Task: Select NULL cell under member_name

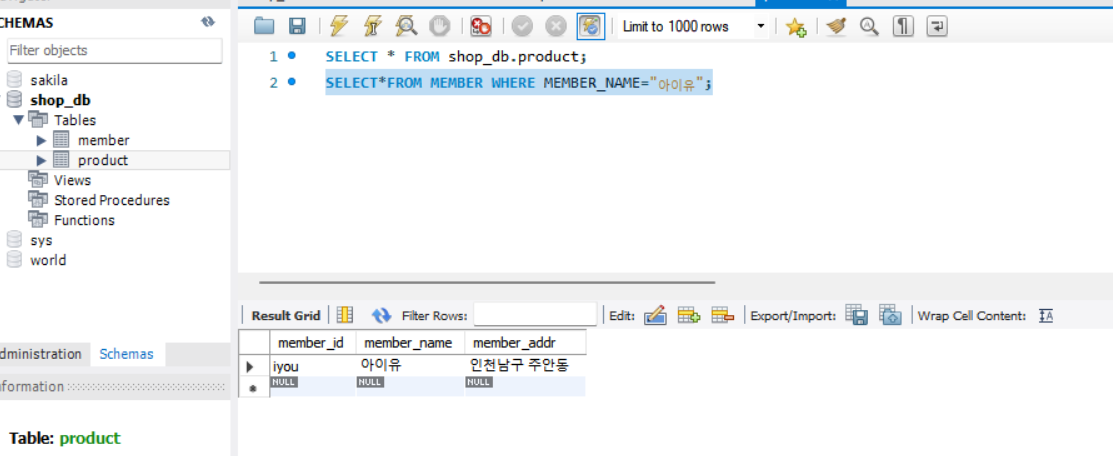Action: (x=410, y=386)
